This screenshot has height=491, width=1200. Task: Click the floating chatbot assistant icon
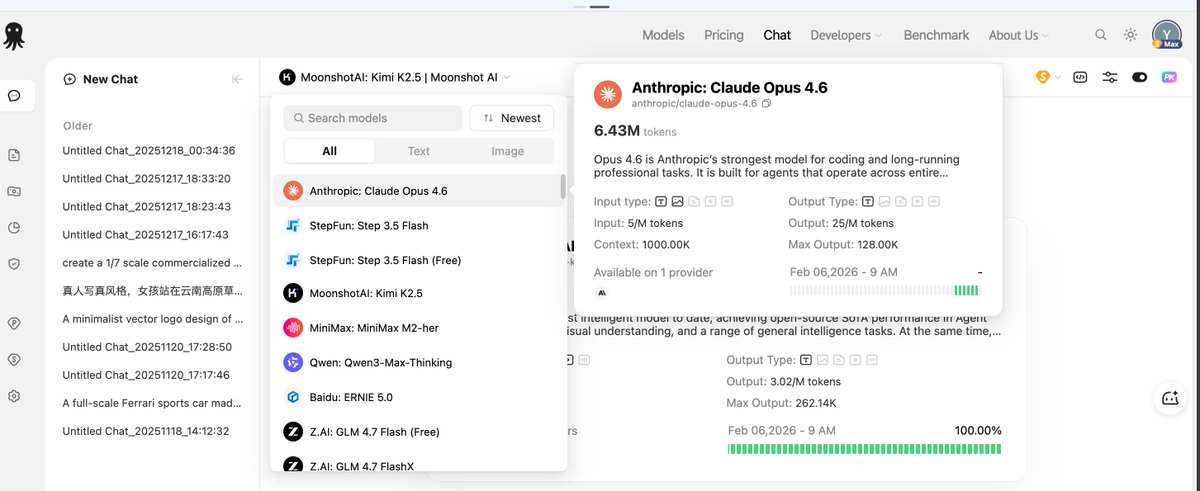1170,398
